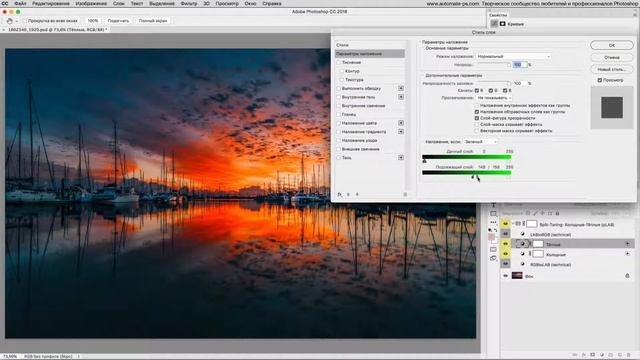Click the Quick Mask mode icon
The height and width of the screenshot is (360, 640).
coord(493,249)
